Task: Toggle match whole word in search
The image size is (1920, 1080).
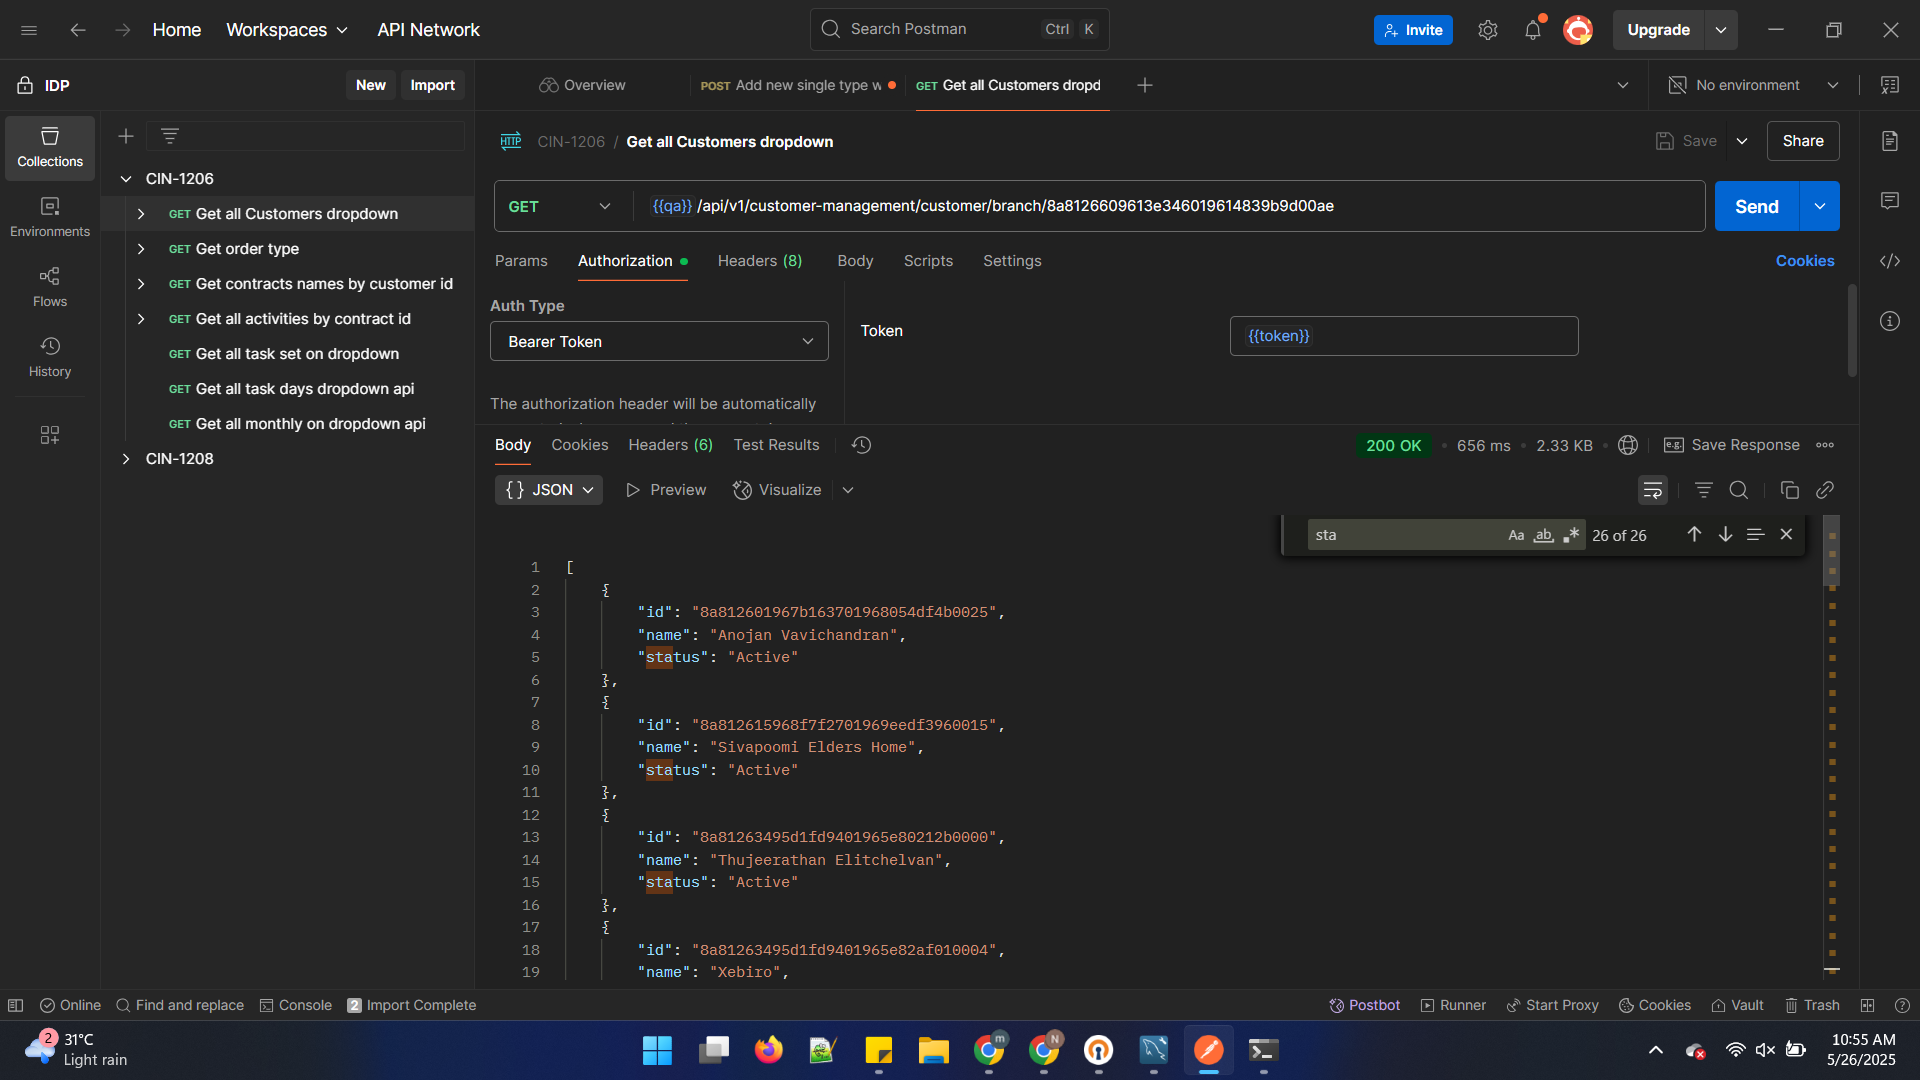Action: (1543, 535)
